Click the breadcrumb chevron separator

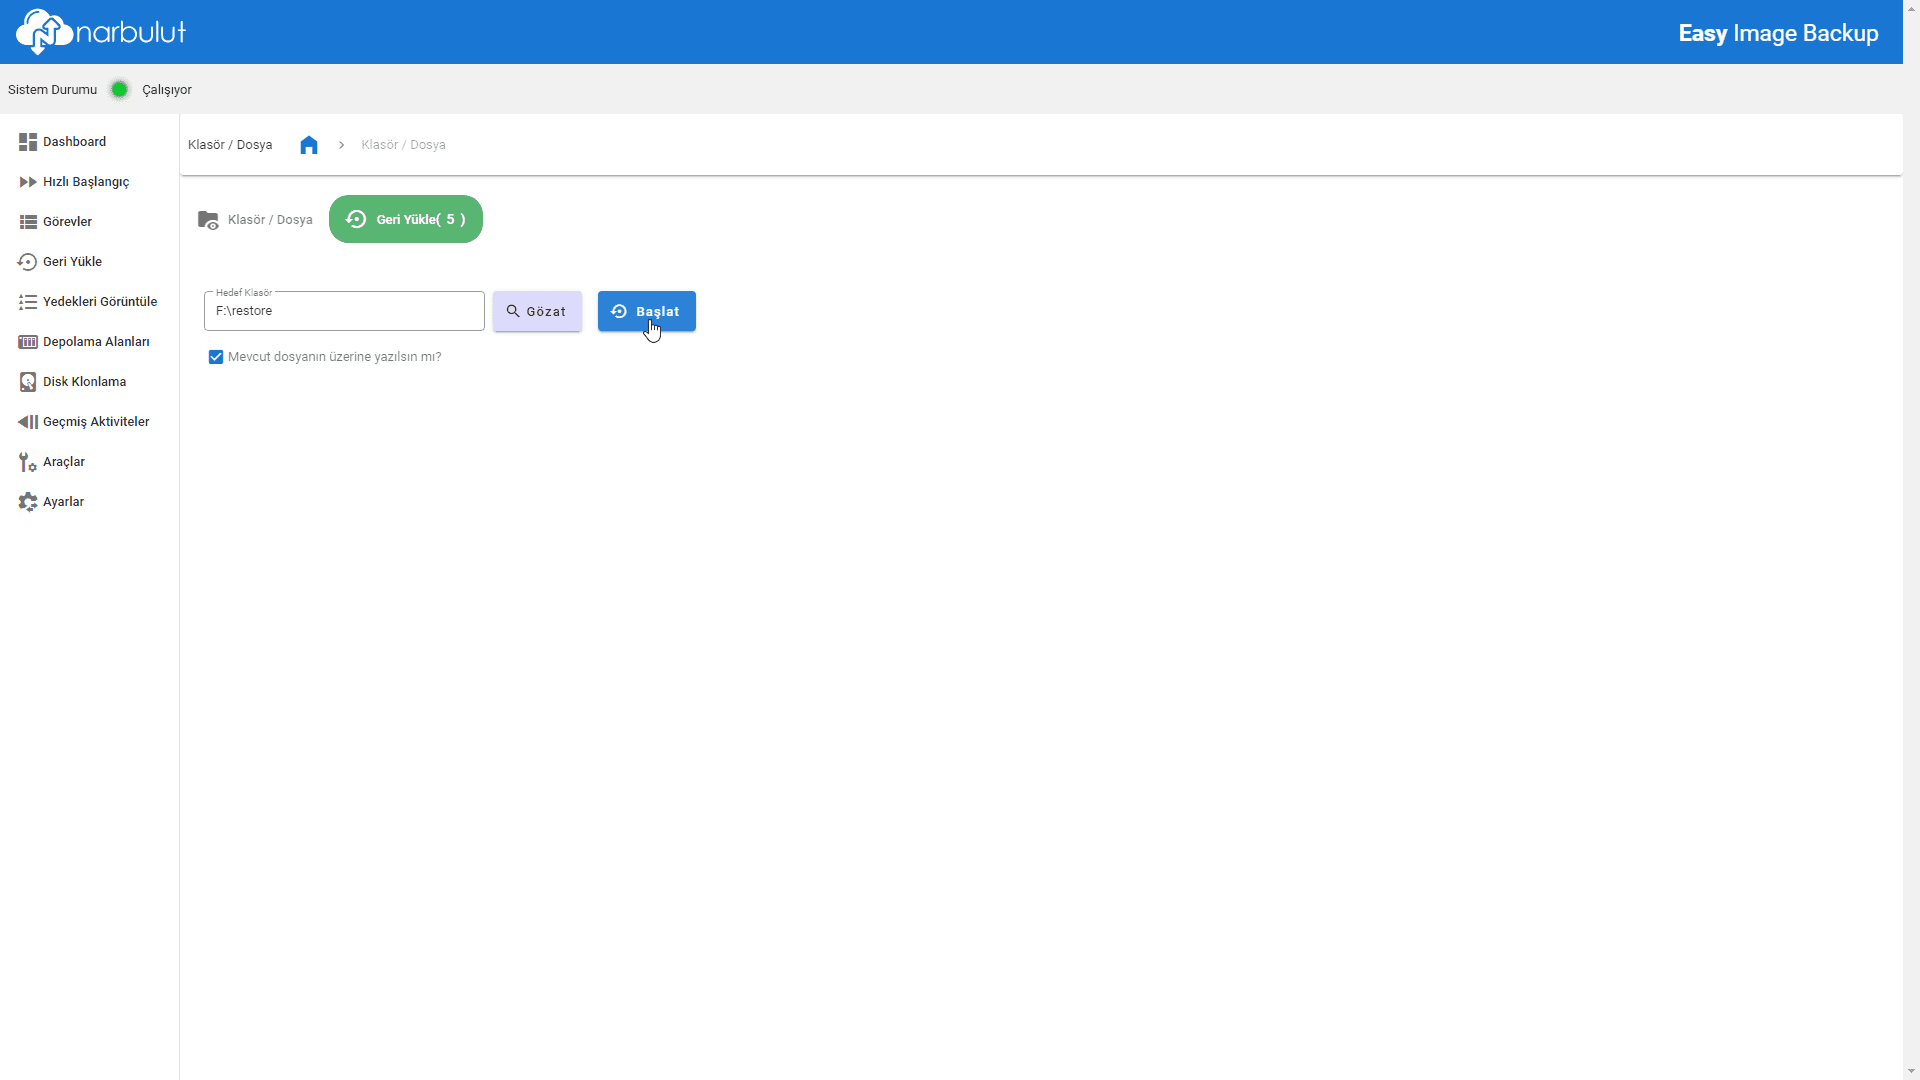coord(341,145)
